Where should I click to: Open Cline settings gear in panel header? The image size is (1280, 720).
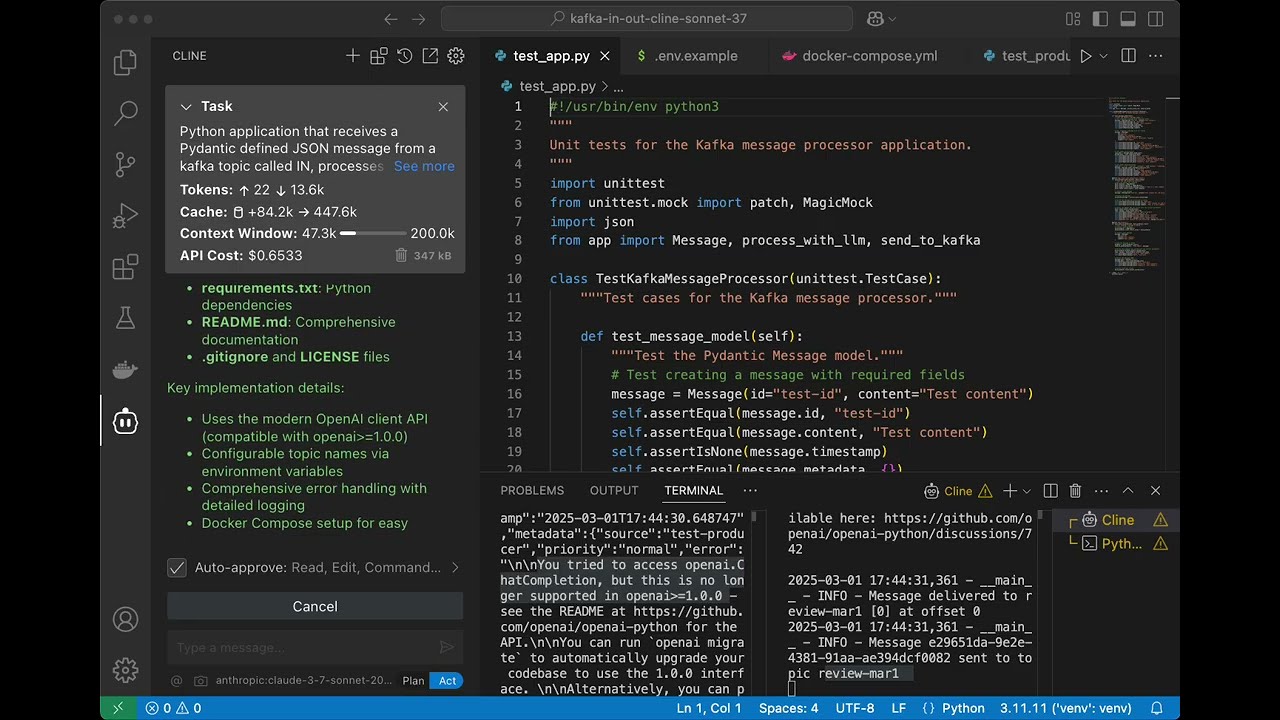pos(456,56)
